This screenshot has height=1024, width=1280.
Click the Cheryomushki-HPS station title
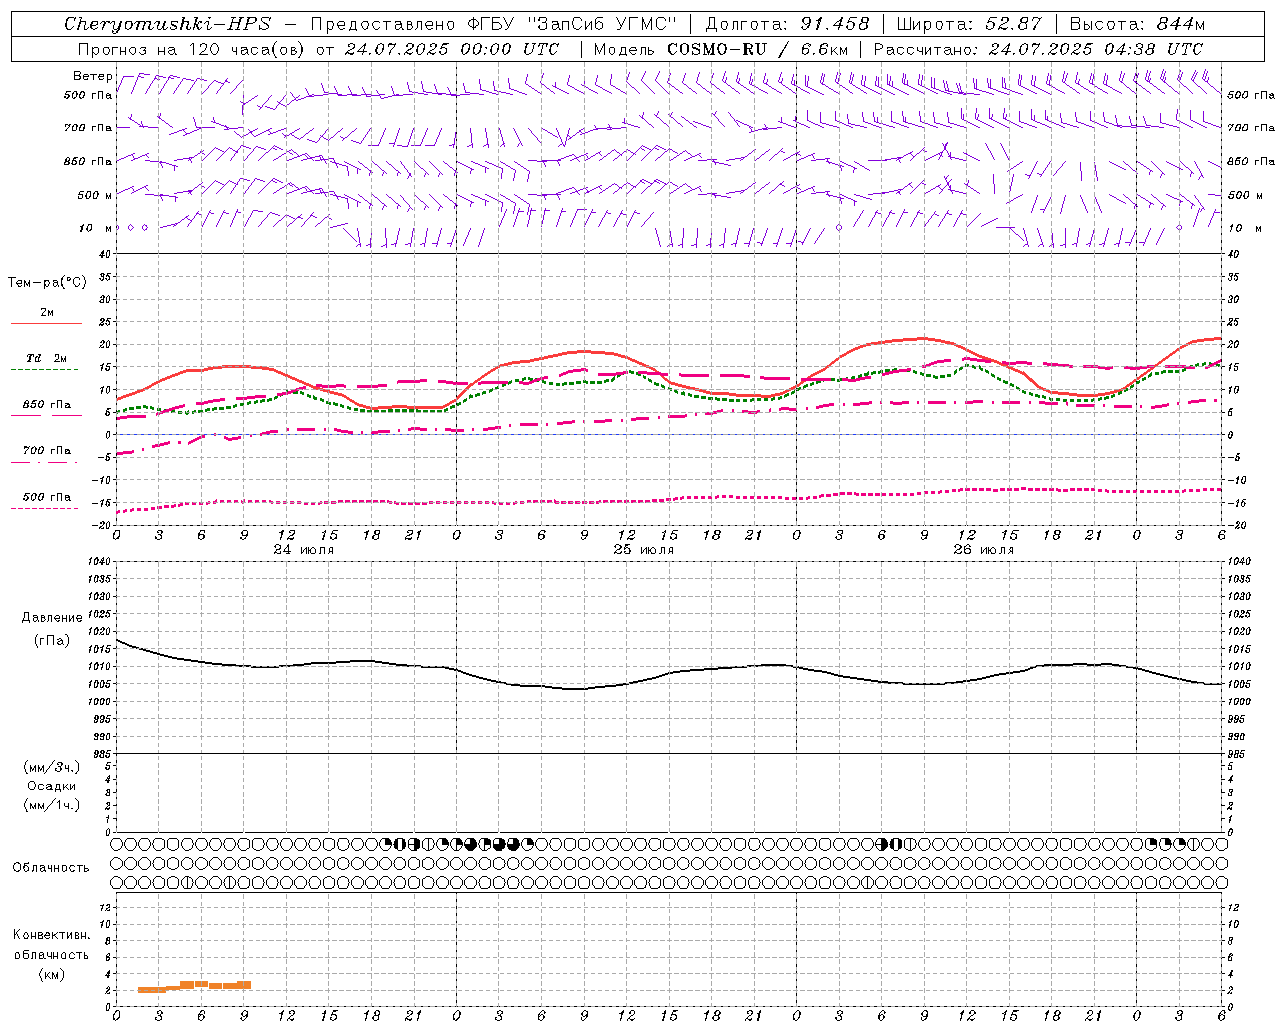point(168,24)
